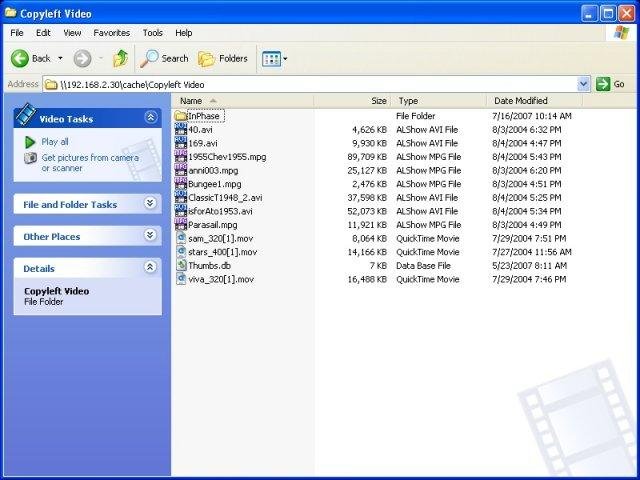Open the Favorites menu
The image size is (640, 480).
pyautogui.click(x=111, y=33)
